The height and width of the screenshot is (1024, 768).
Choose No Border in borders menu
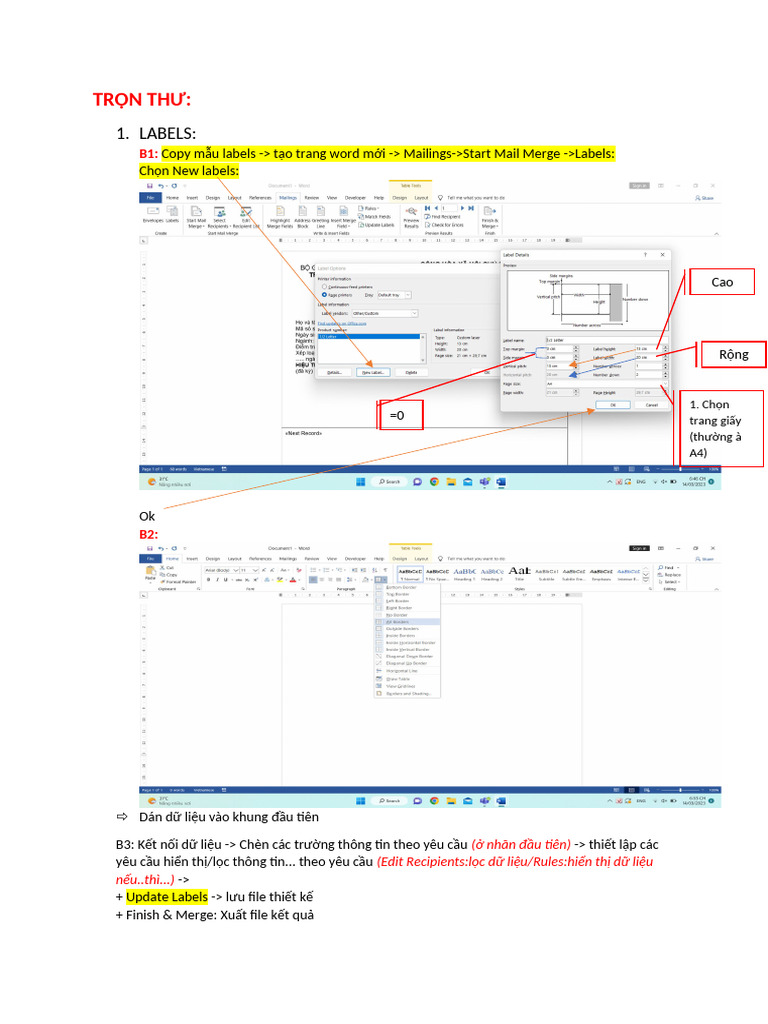(x=408, y=615)
